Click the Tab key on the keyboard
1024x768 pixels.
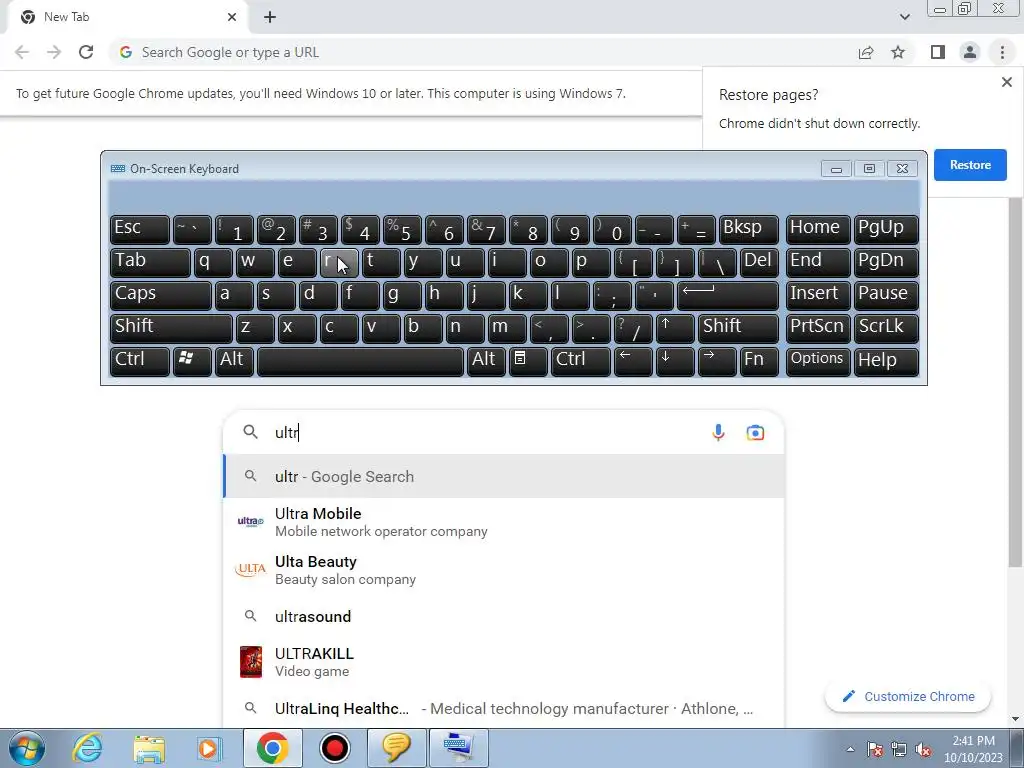tap(150, 261)
